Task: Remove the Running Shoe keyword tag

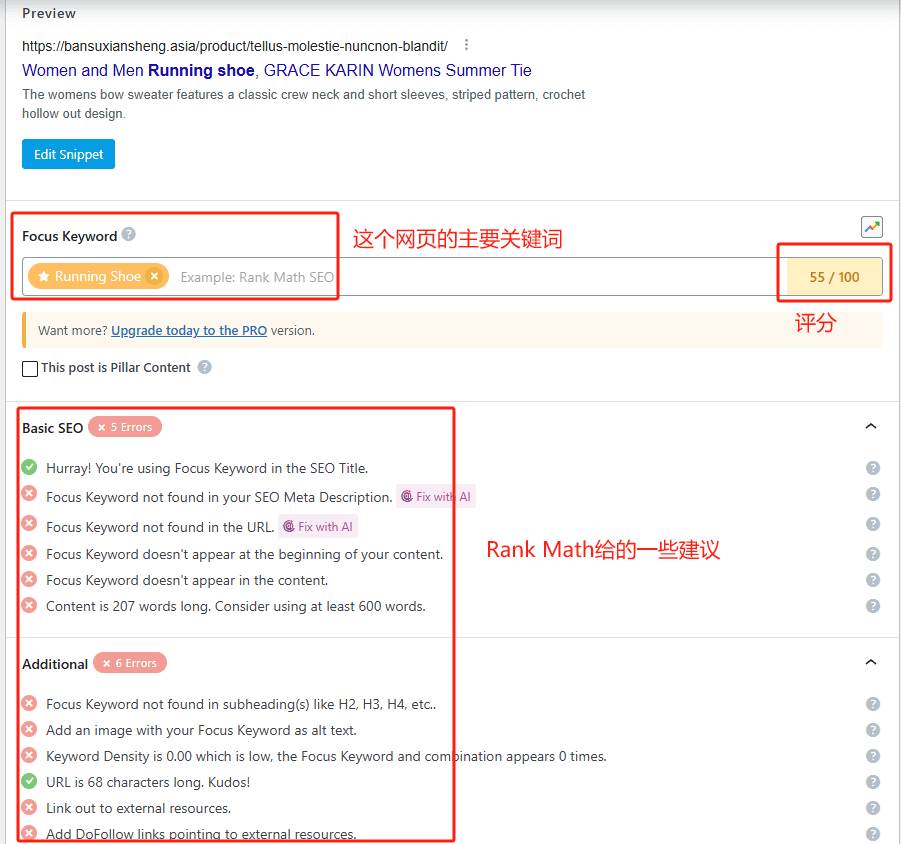Action: pos(154,276)
